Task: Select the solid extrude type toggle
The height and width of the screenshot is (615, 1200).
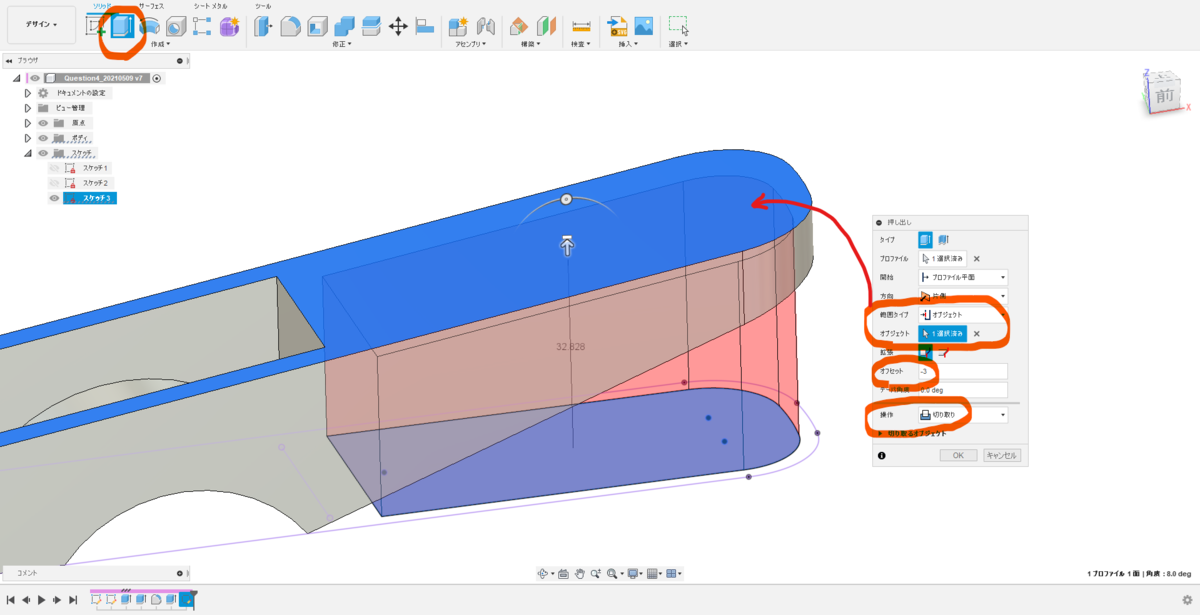Action: 925,239
